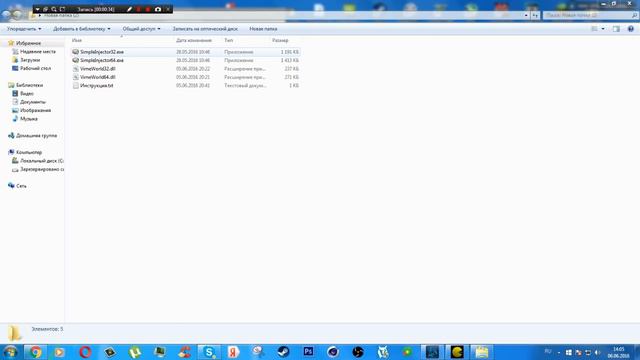The height and width of the screenshot is (360, 640).
Task: Click the search magnifier icon
Action: click(x=634, y=15)
